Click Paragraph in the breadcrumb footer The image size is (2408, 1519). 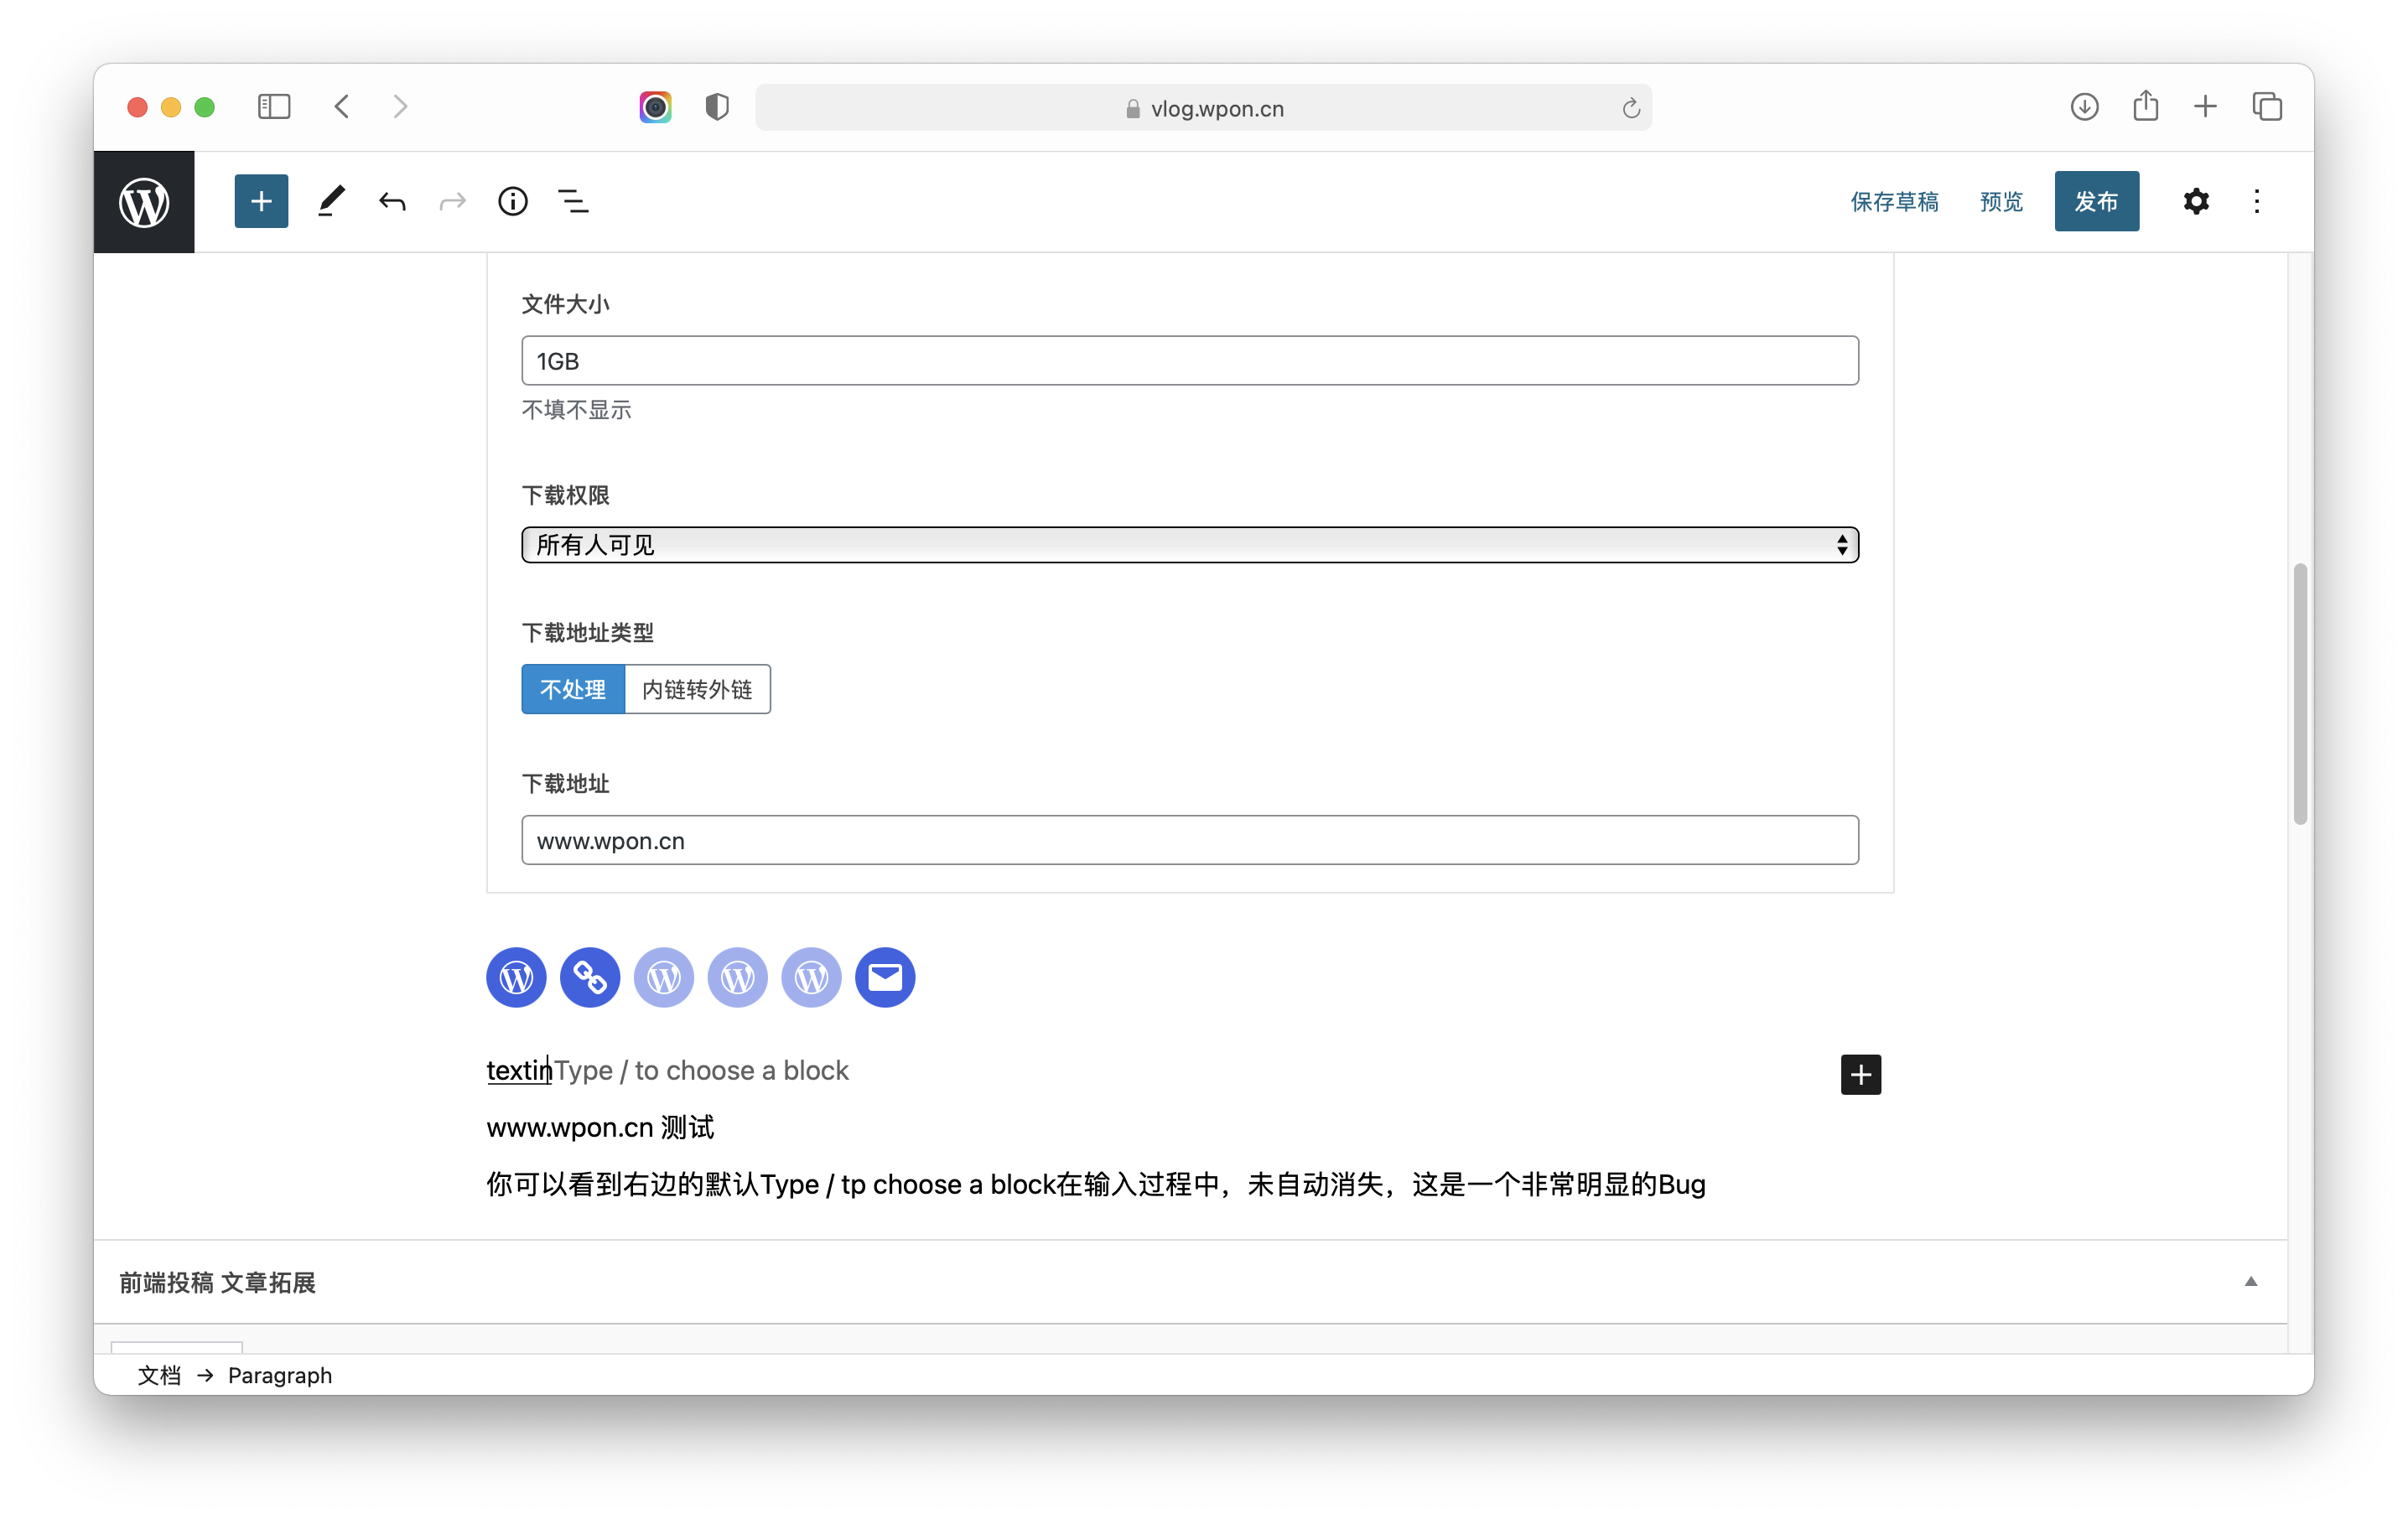point(280,1375)
